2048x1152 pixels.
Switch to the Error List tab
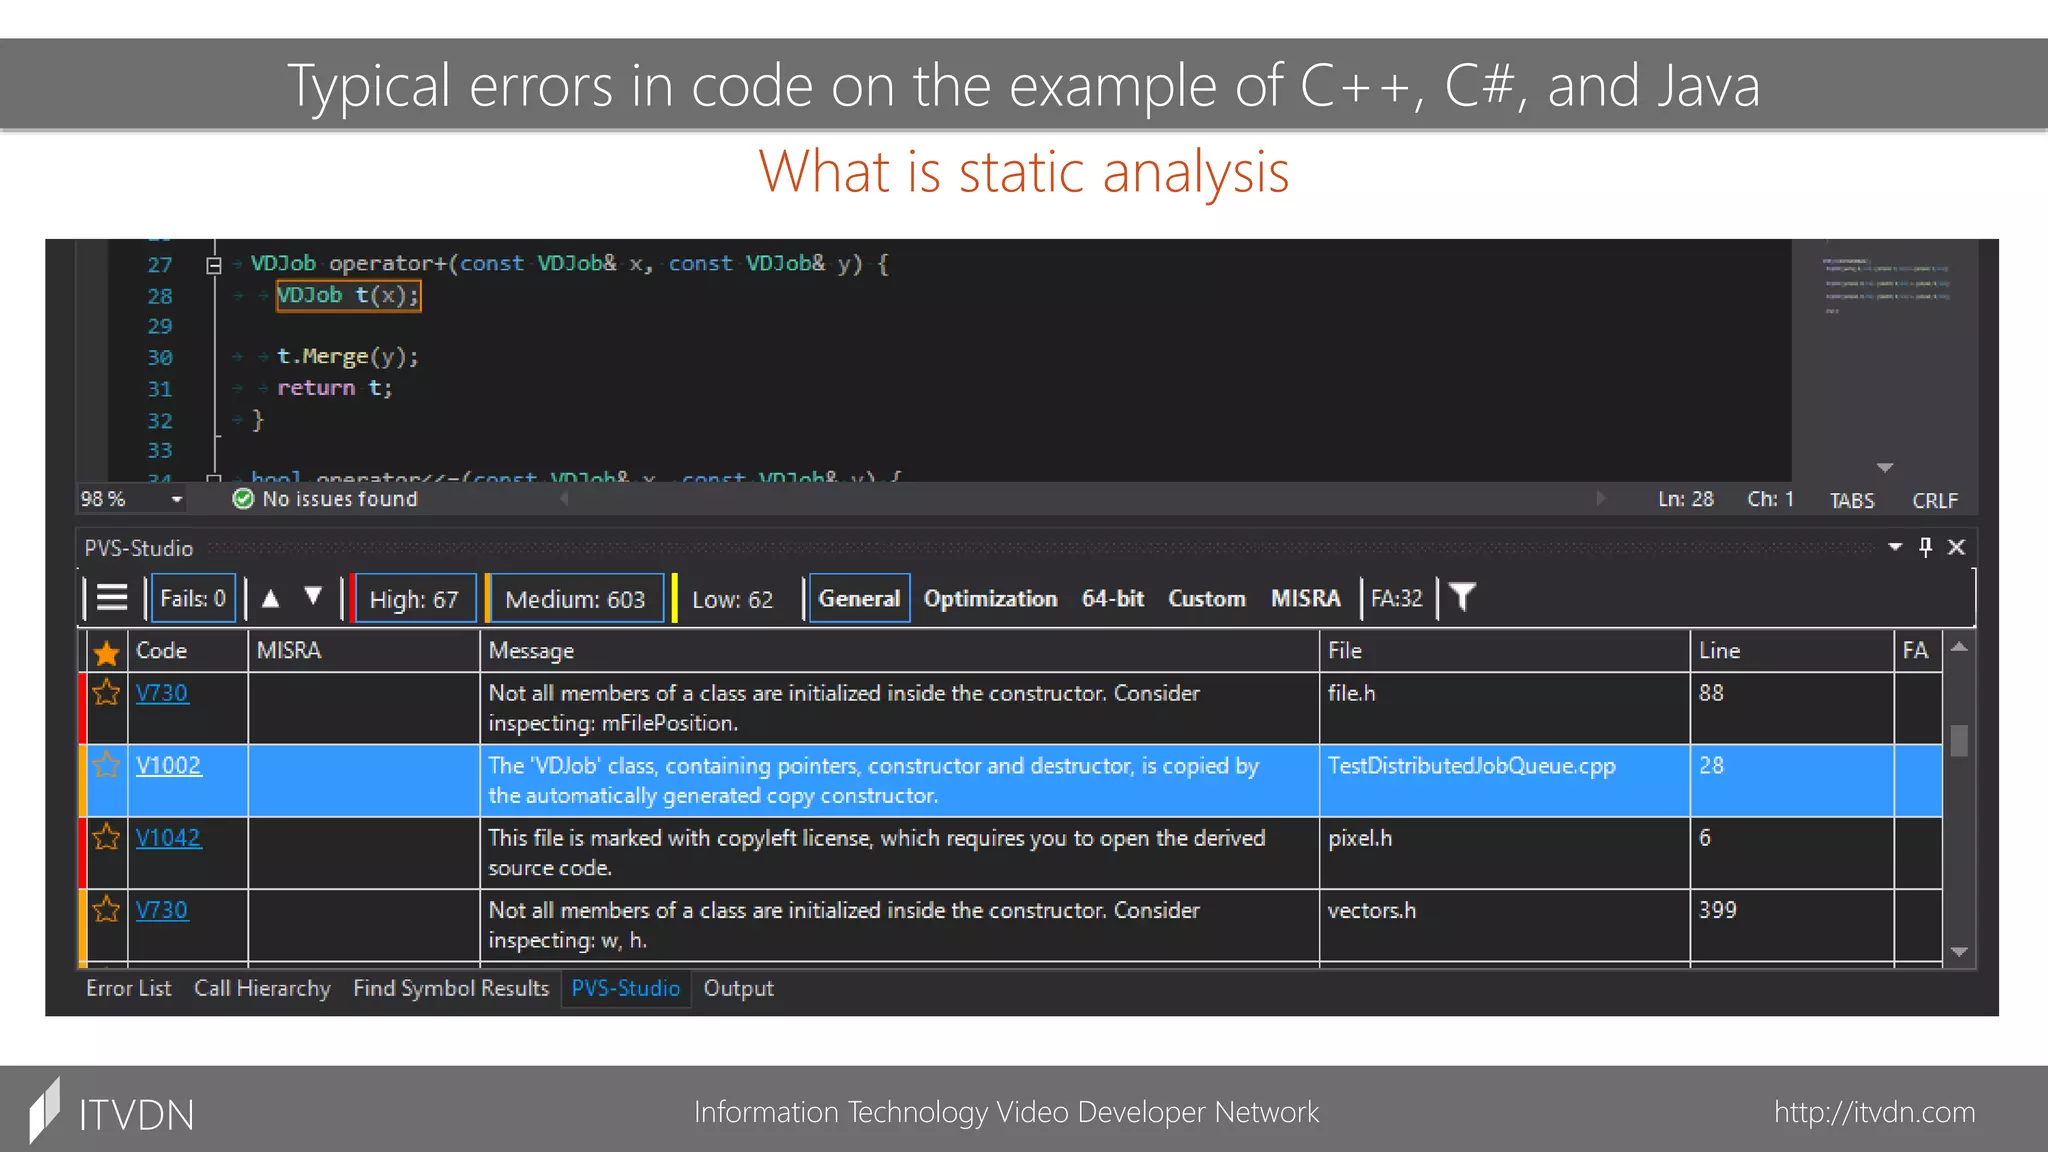pyautogui.click(x=128, y=988)
